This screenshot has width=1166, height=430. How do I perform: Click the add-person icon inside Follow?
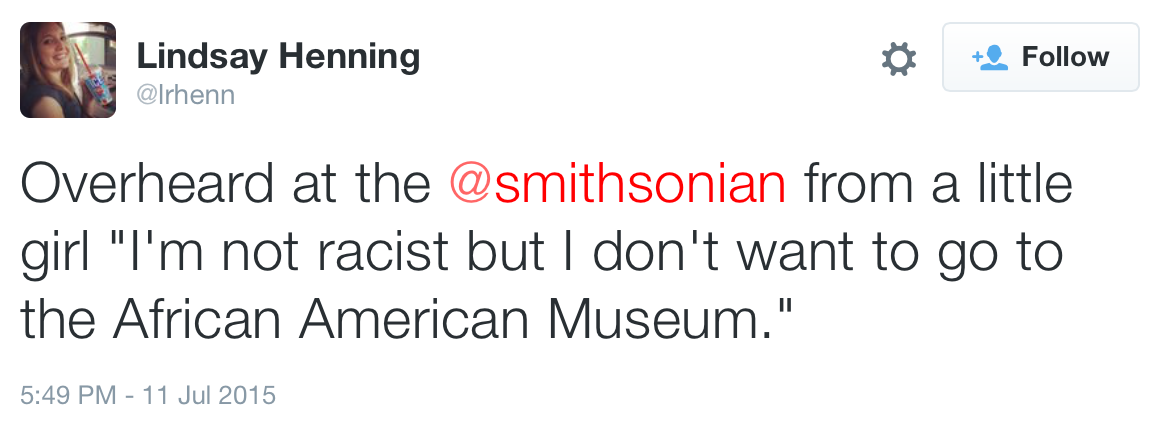[x=990, y=58]
